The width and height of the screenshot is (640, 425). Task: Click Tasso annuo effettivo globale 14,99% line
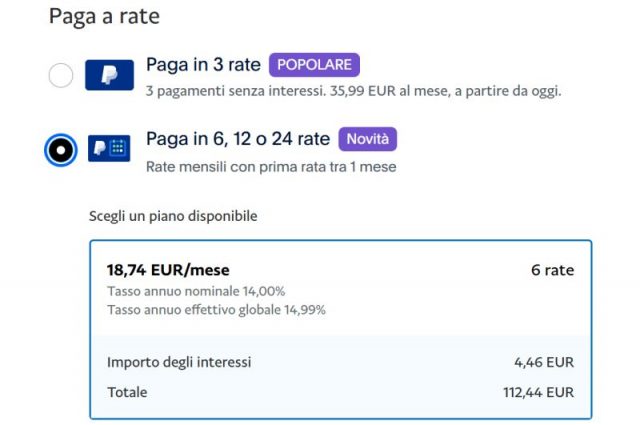(x=216, y=309)
